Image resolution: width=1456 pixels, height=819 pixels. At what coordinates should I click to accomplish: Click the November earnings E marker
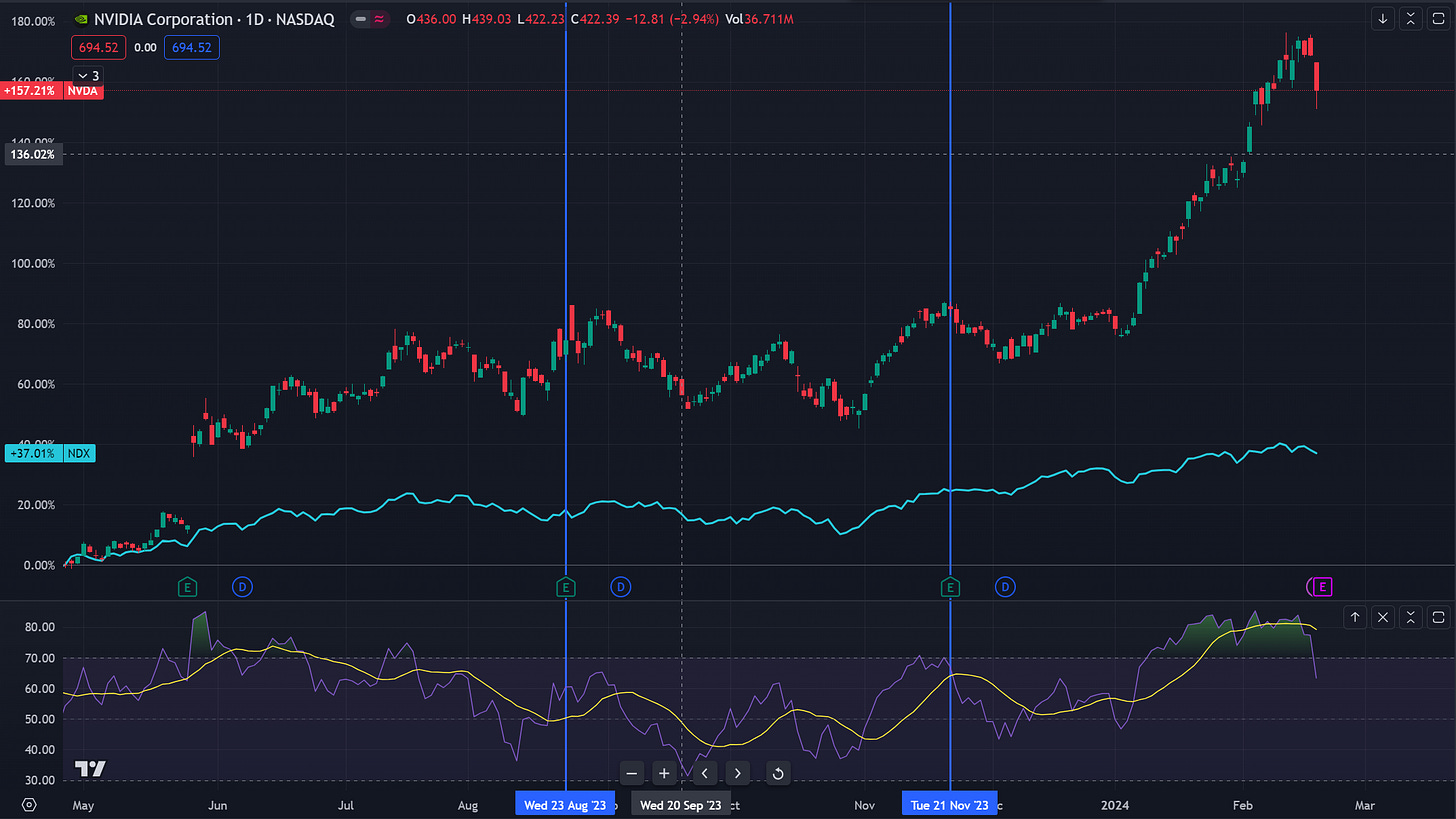coord(950,587)
